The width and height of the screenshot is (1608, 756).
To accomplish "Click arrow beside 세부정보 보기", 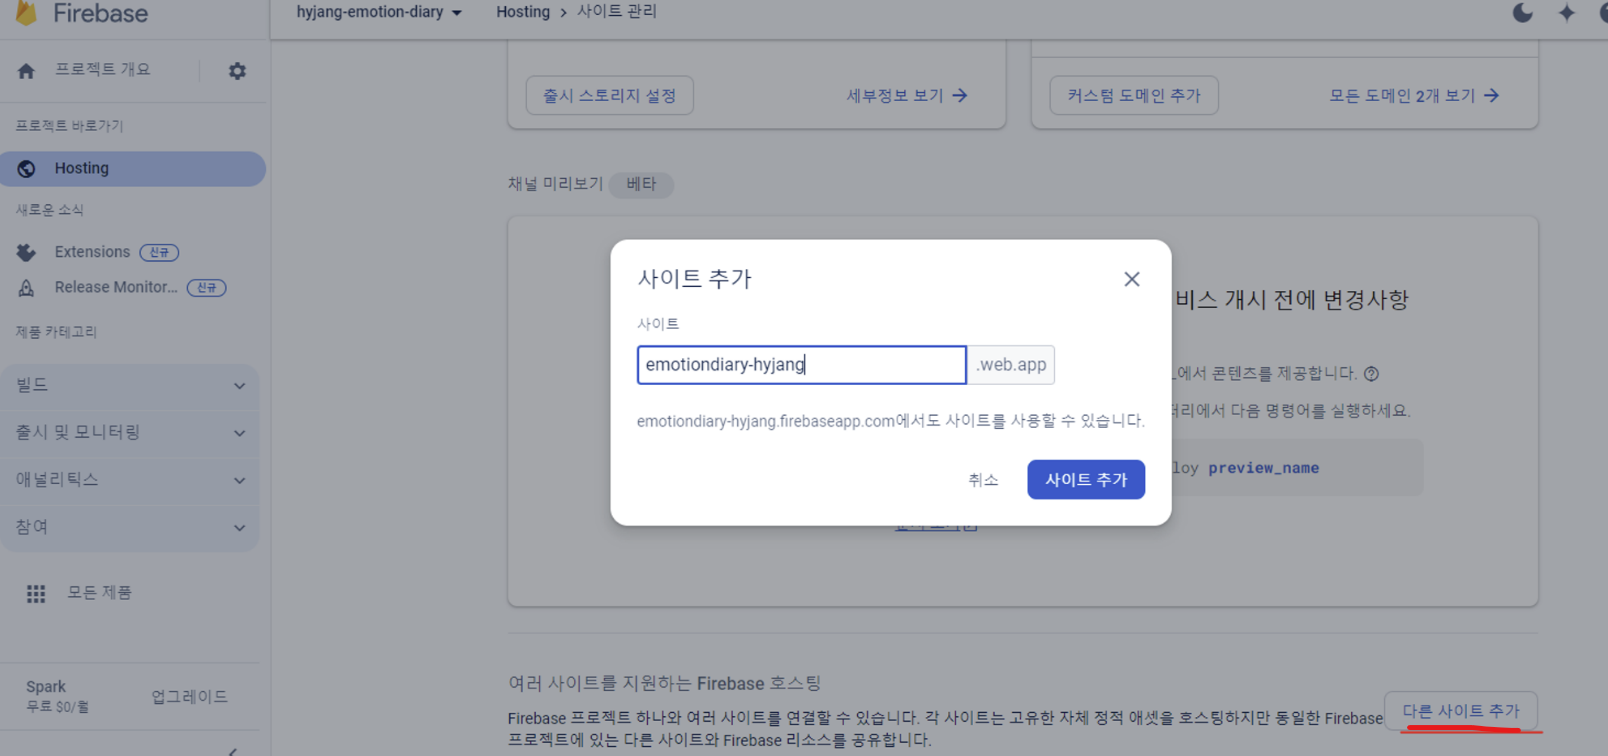I will click(x=960, y=96).
